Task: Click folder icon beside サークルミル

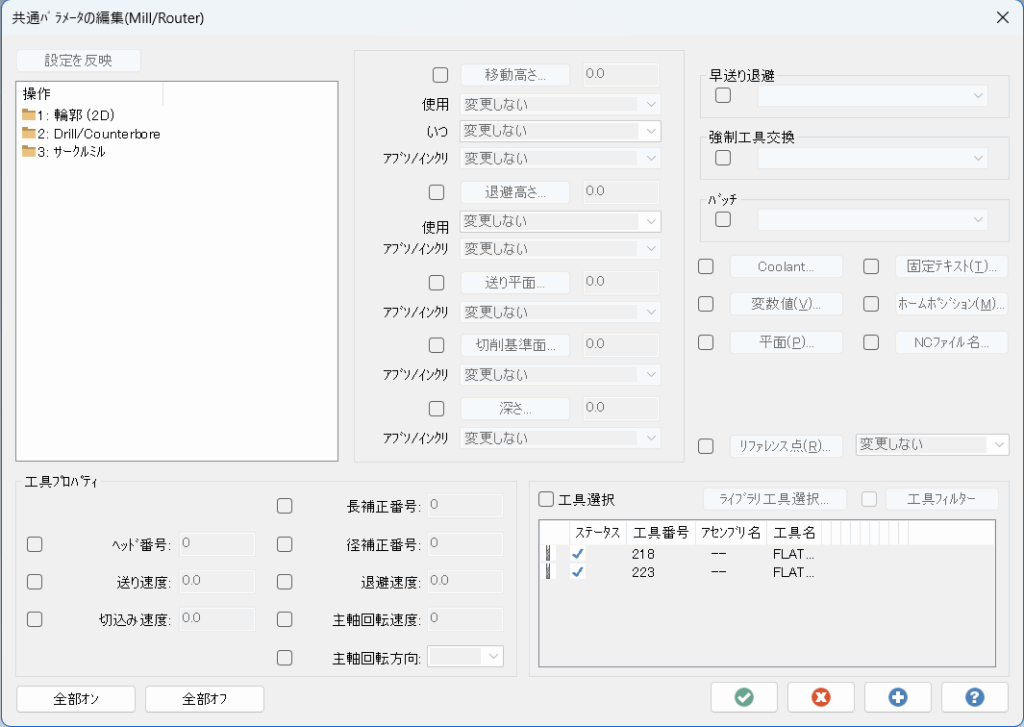Action: (x=31, y=153)
